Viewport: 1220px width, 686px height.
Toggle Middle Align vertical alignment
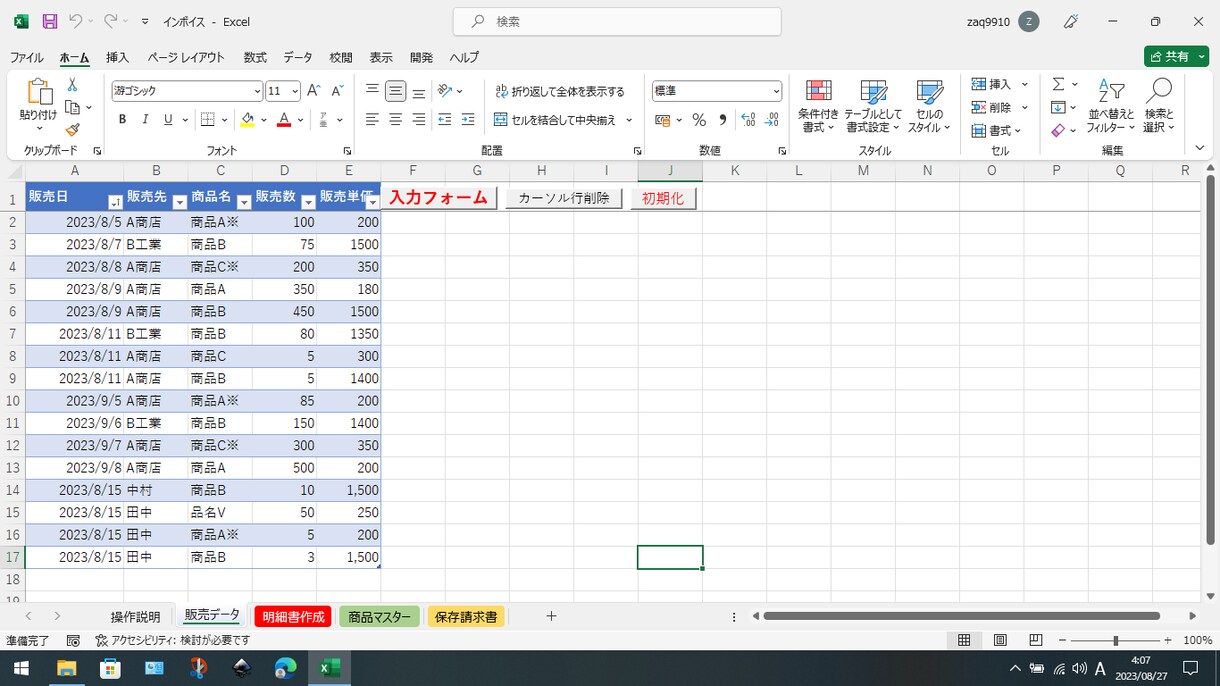pyautogui.click(x=396, y=91)
